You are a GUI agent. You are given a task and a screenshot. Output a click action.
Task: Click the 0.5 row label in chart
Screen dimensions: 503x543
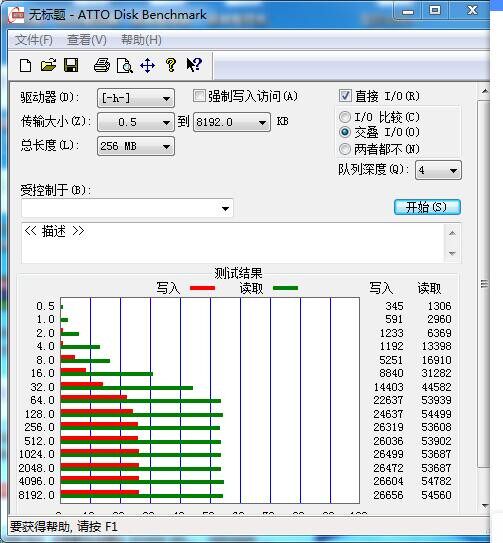point(45,306)
